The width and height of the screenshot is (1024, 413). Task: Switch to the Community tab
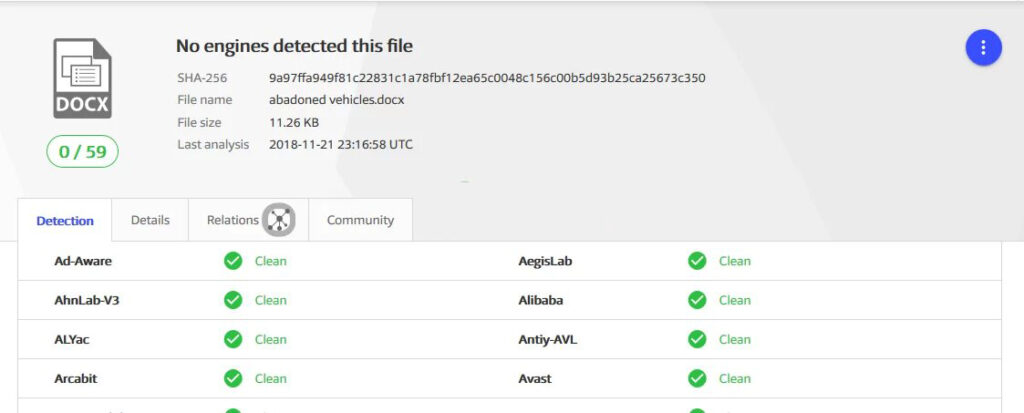click(x=360, y=220)
